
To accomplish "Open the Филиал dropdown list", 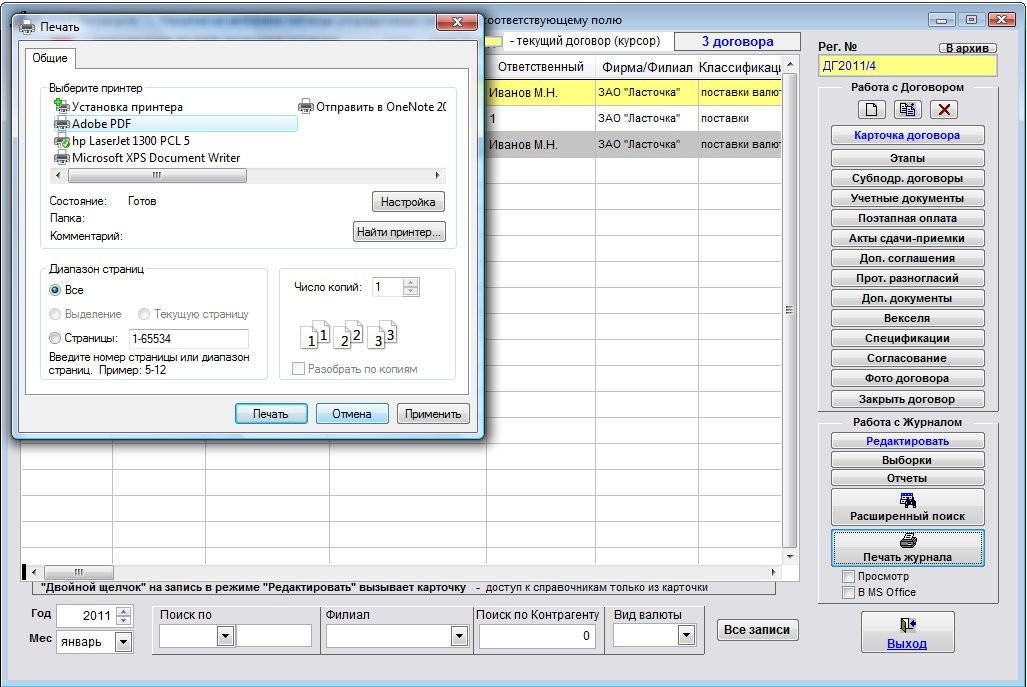I will coord(459,635).
